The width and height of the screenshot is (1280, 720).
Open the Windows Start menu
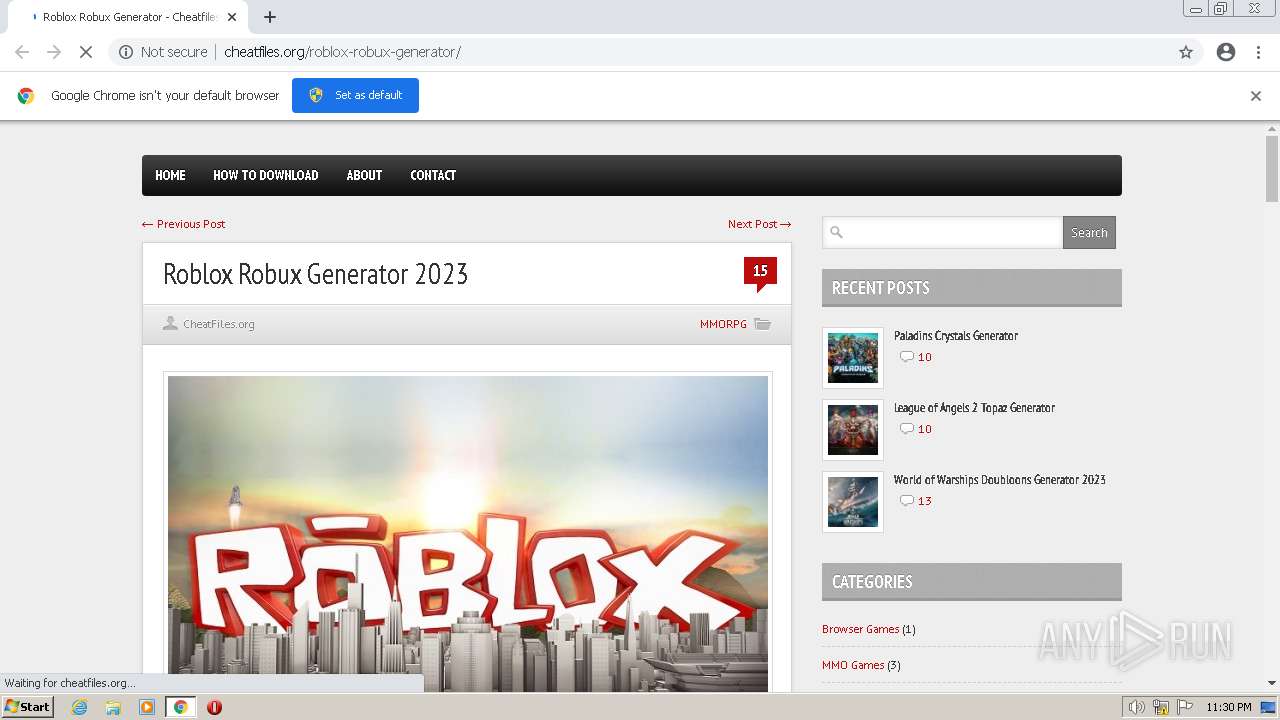pyautogui.click(x=27, y=707)
